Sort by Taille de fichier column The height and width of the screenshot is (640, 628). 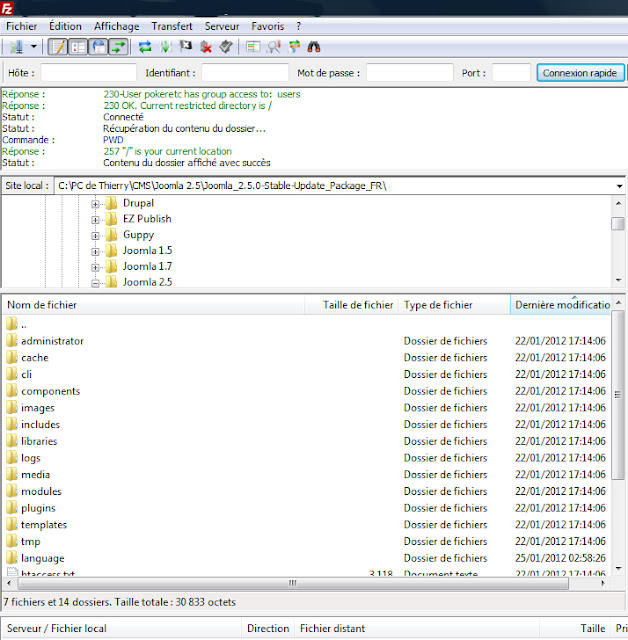pos(352,305)
